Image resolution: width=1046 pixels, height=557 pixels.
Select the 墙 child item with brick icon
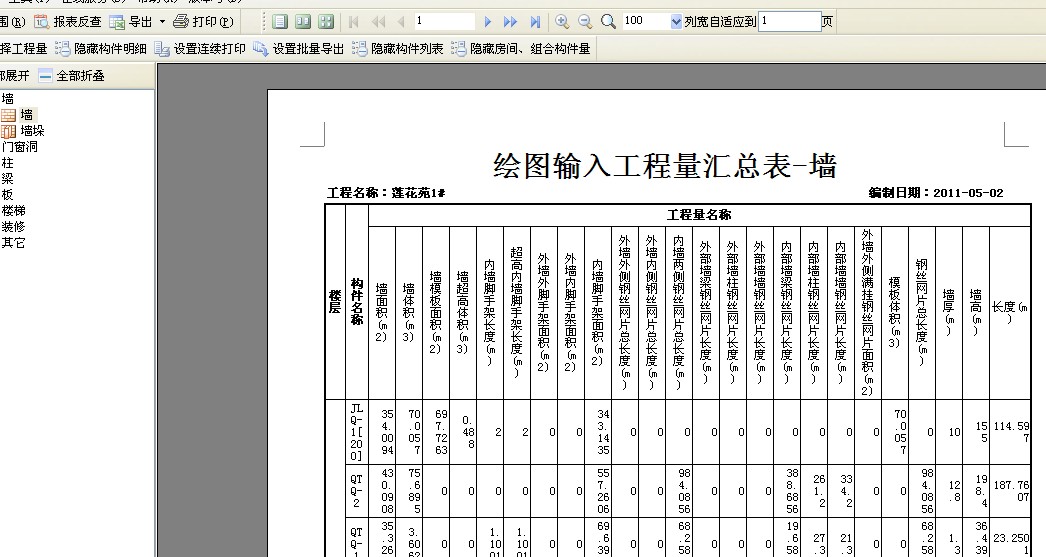click(x=27, y=115)
